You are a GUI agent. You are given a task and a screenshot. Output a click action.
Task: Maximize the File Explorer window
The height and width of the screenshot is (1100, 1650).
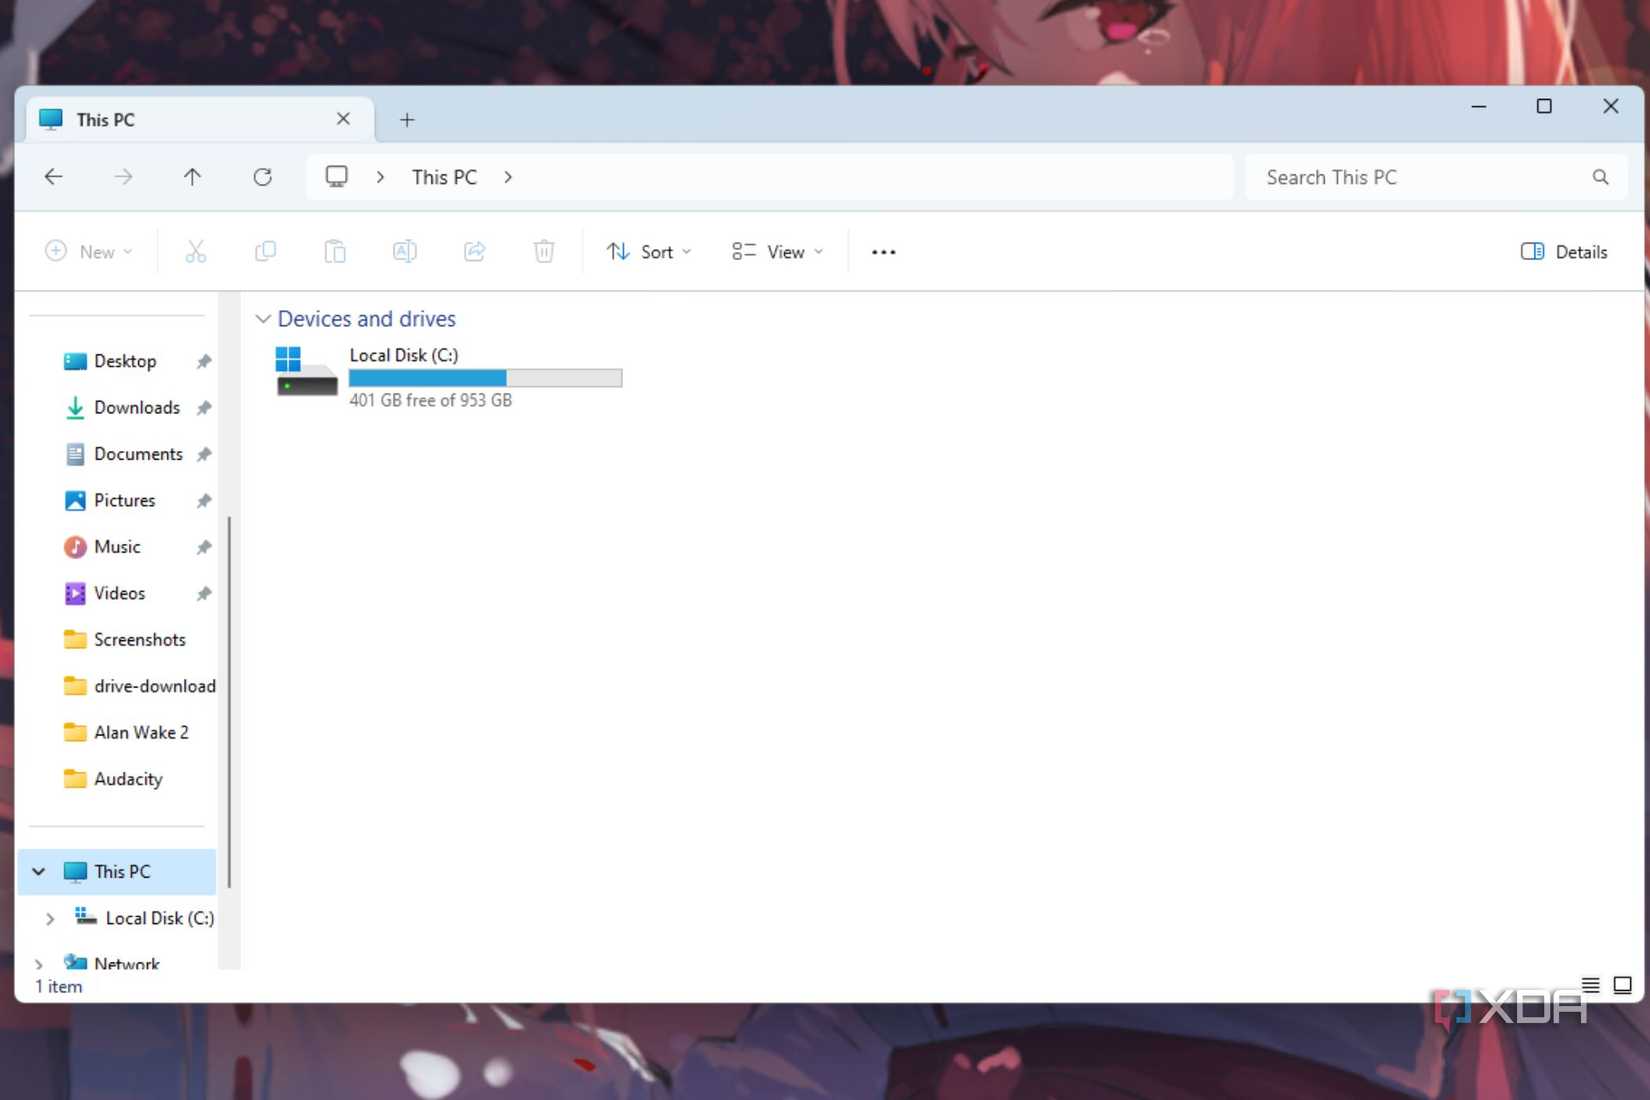pyautogui.click(x=1544, y=106)
